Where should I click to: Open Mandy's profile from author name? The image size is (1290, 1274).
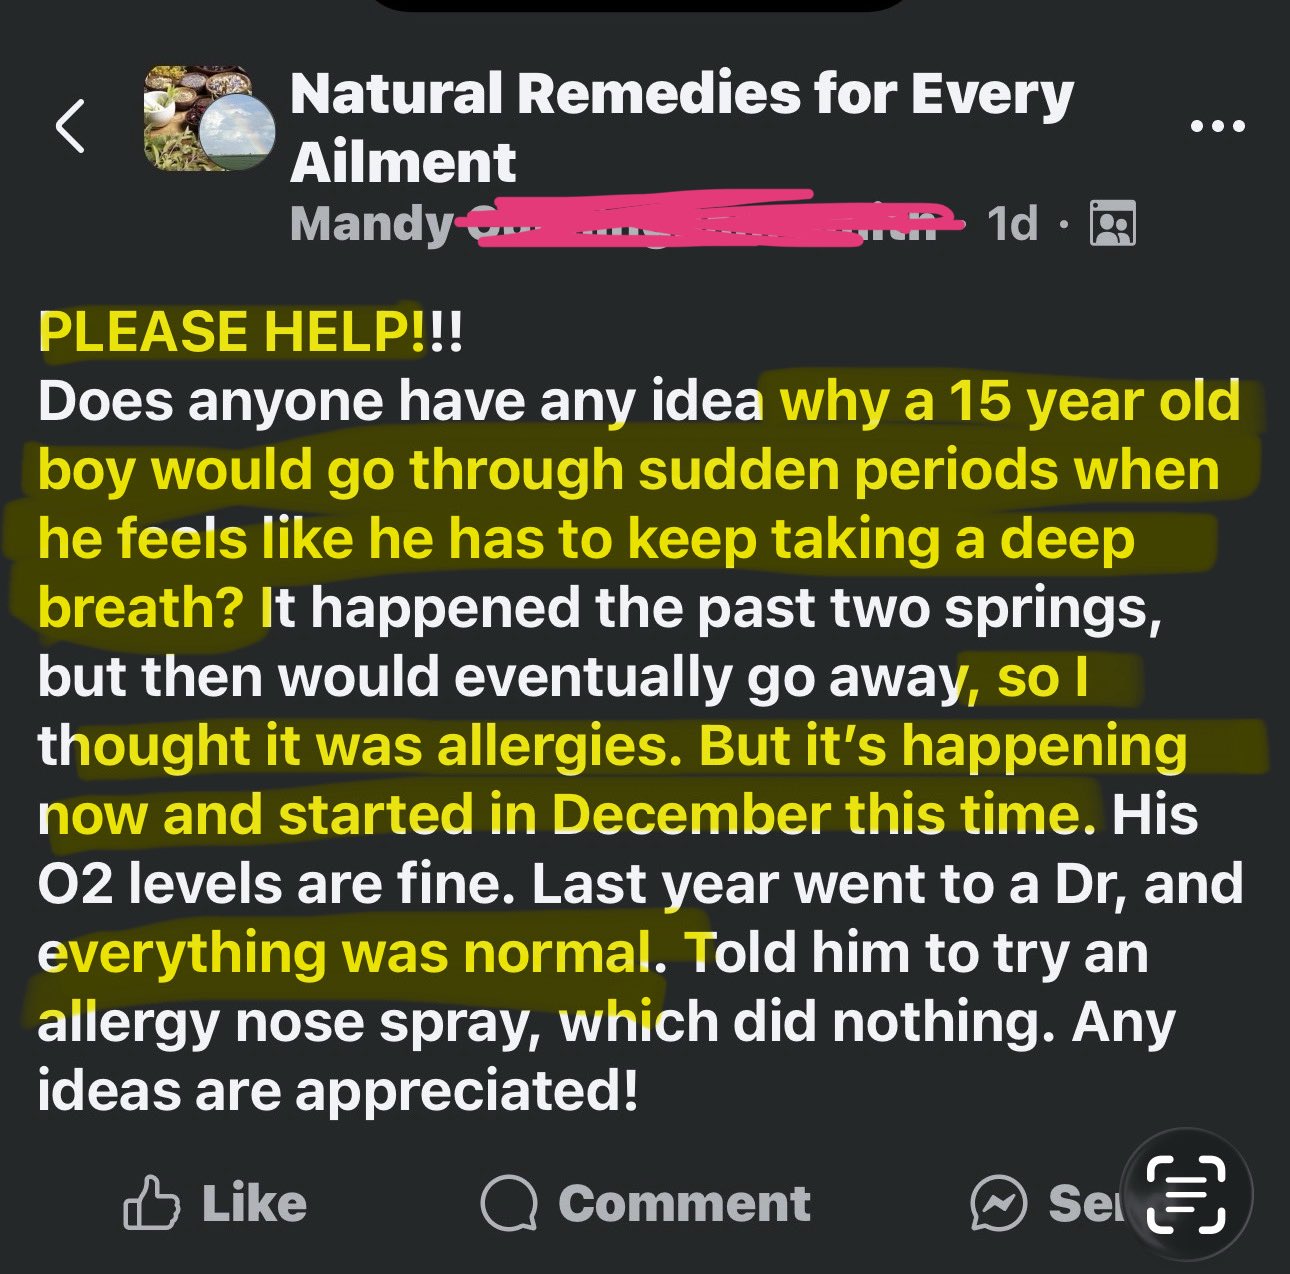click(371, 224)
